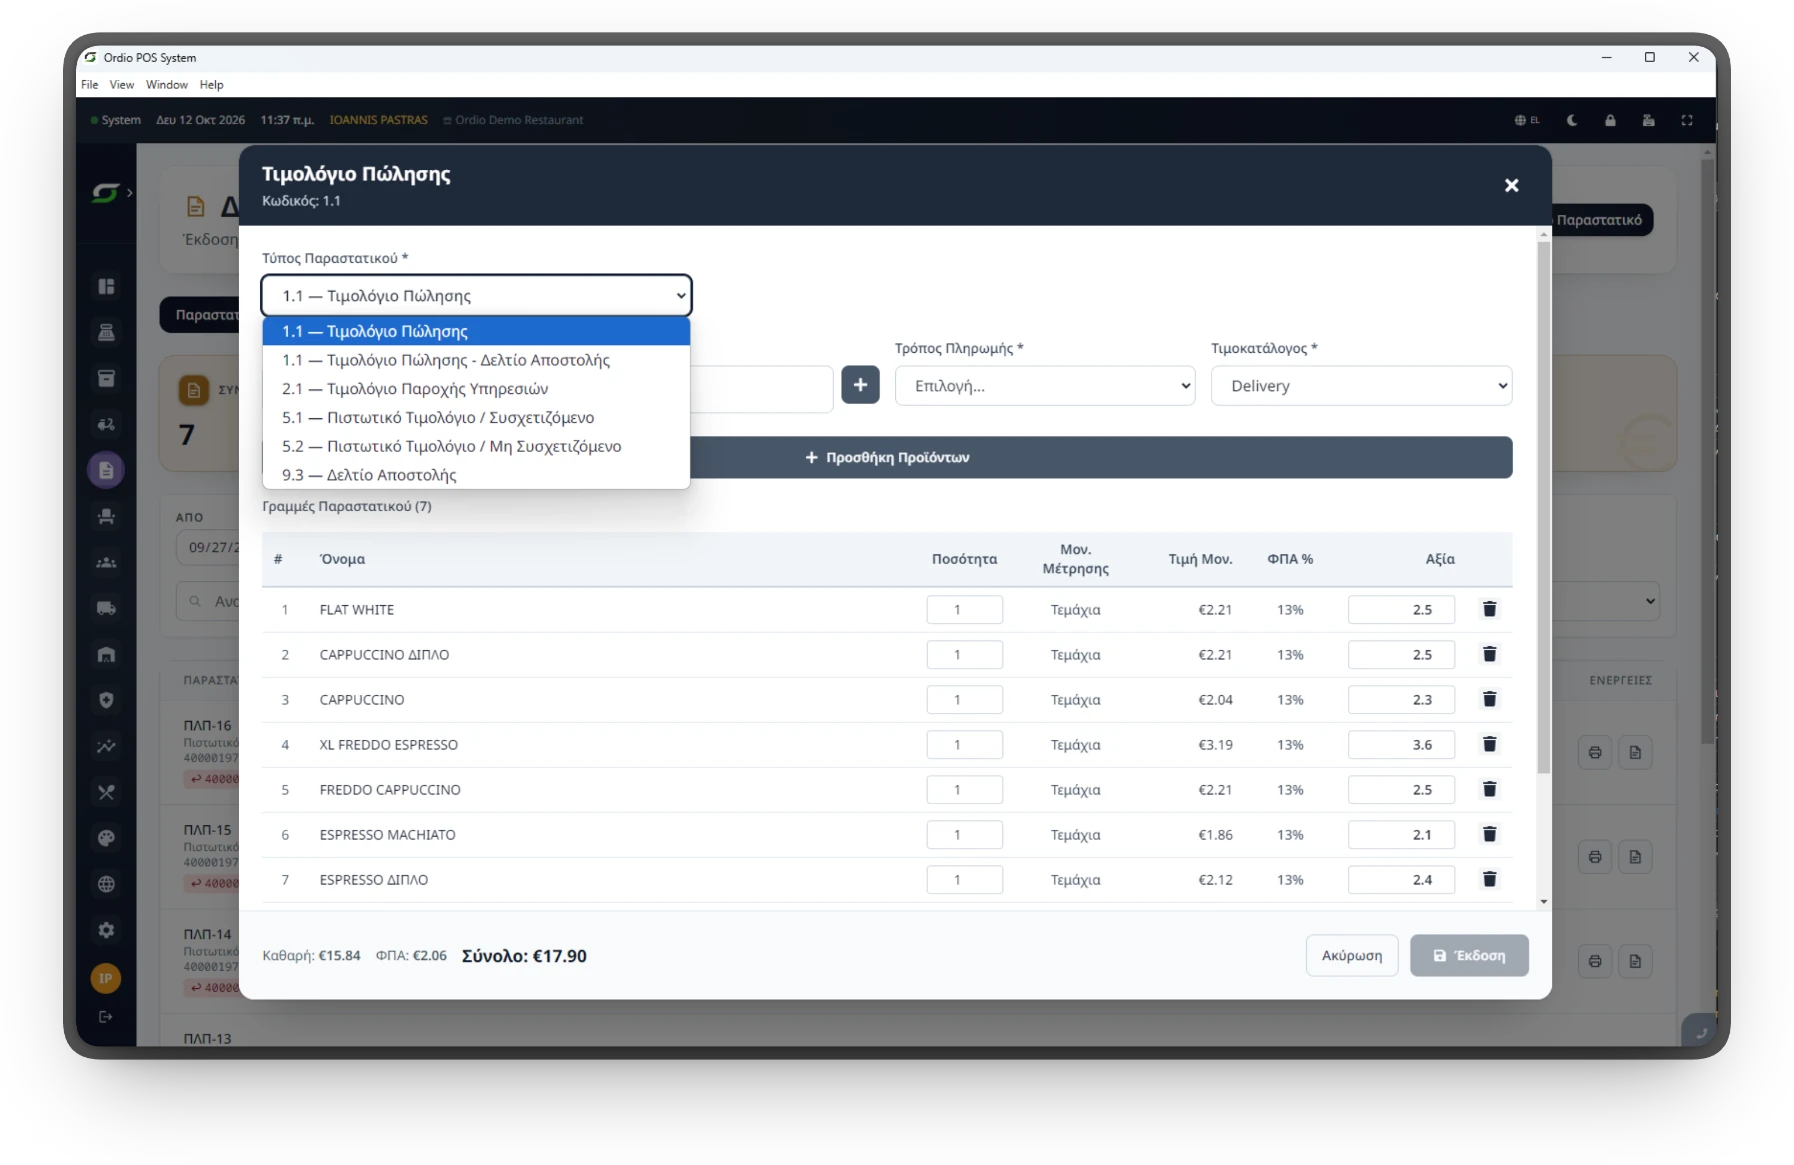Image resolution: width=1794 pixels, height=1165 pixels.
Task: Click the logout icon at the sidebar bottom
Action: [106, 1017]
